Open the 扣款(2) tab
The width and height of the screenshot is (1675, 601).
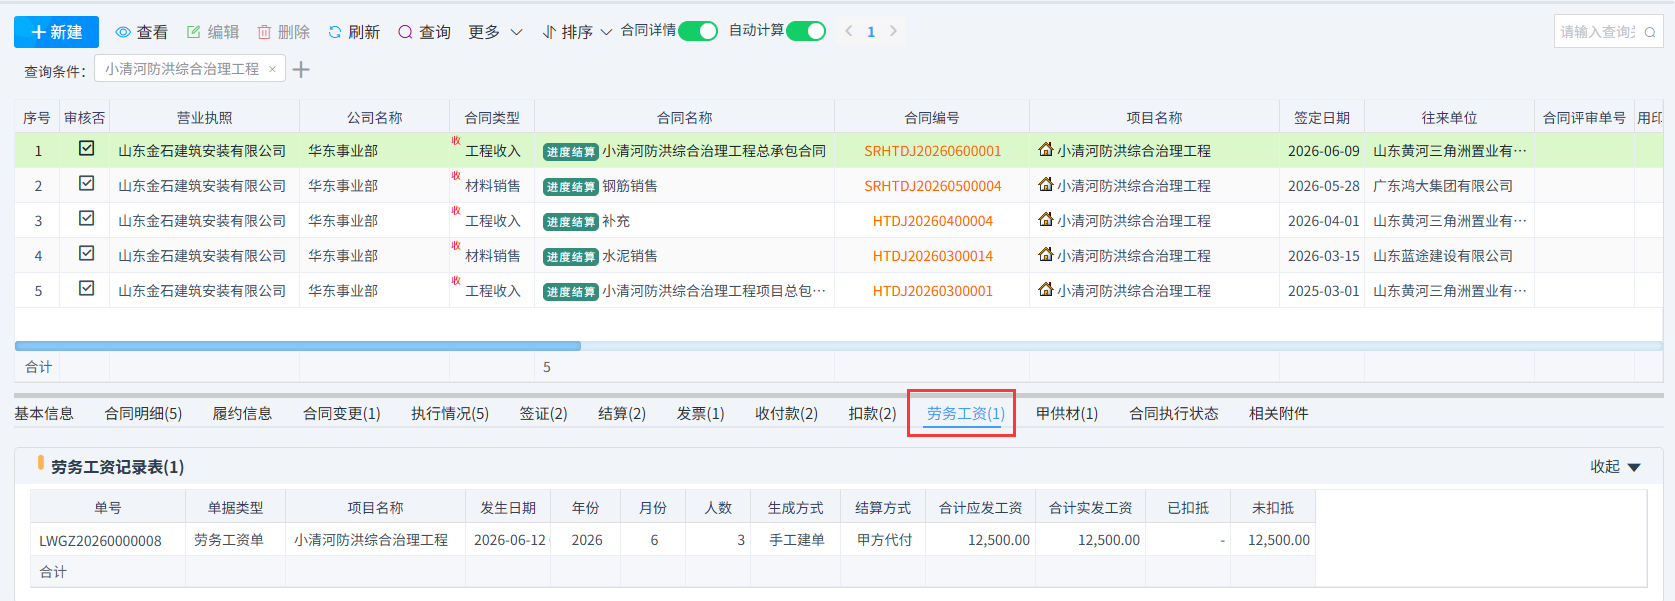pyautogui.click(x=872, y=413)
